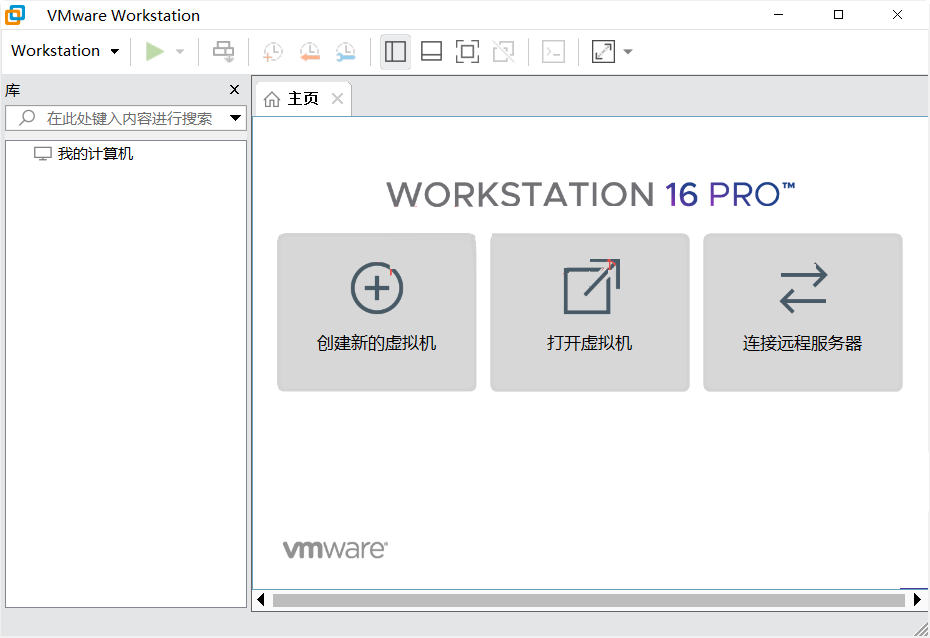Click 创建新的虚拟机 button

click(377, 312)
